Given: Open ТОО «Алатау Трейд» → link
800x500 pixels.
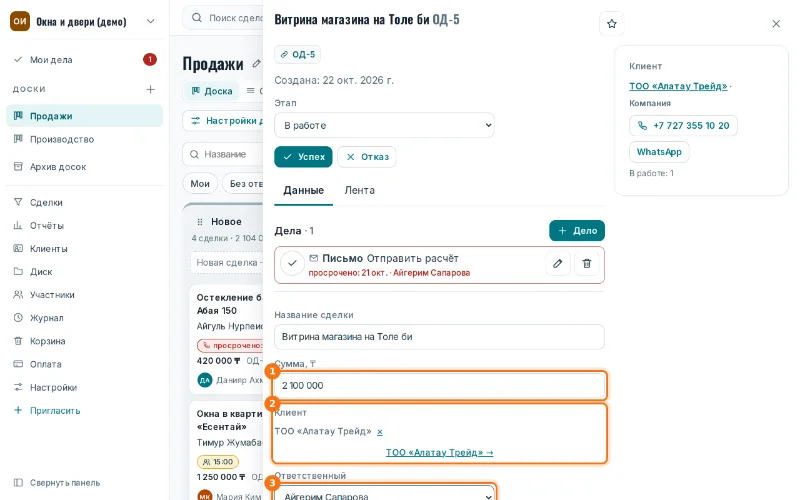Looking at the screenshot, I should coord(439,453).
